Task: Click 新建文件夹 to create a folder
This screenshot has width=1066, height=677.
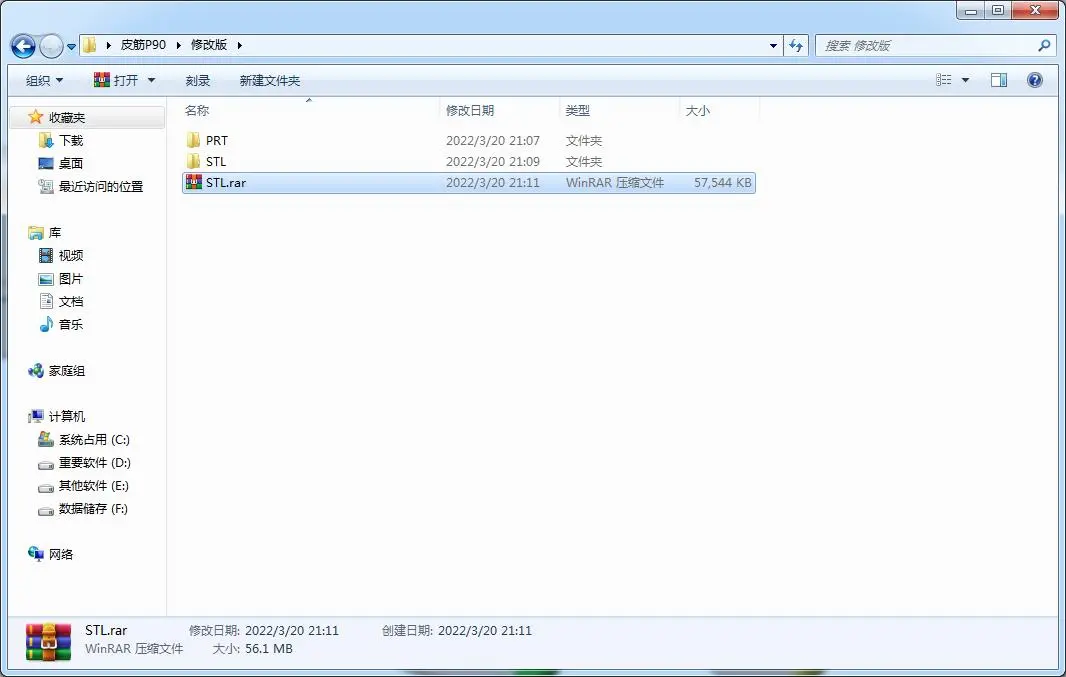Action: click(x=270, y=80)
